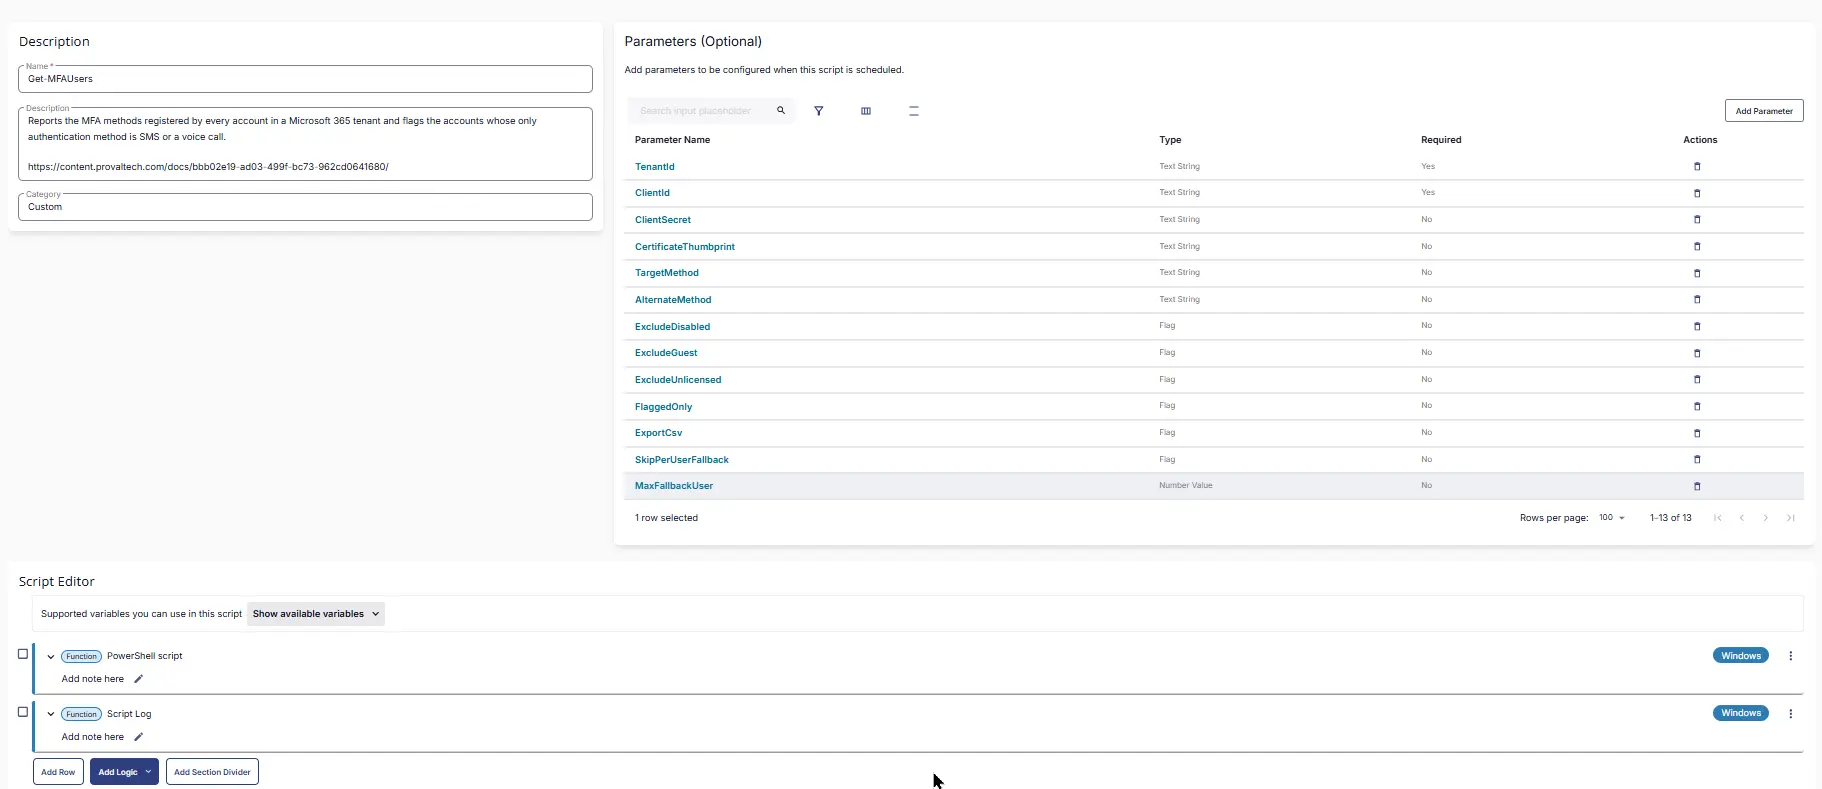Go to next page of parameters
Viewport: 1822px width, 789px height.
pyautogui.click(x=1766, y=518)
